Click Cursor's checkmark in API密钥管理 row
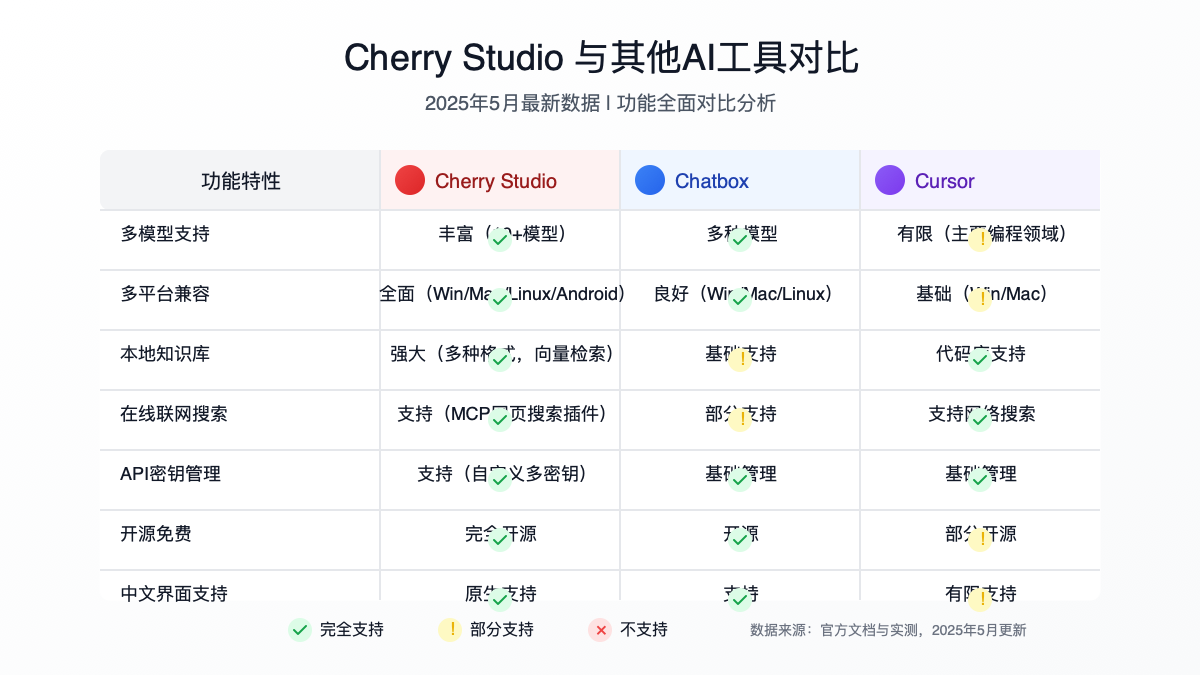 980,480
